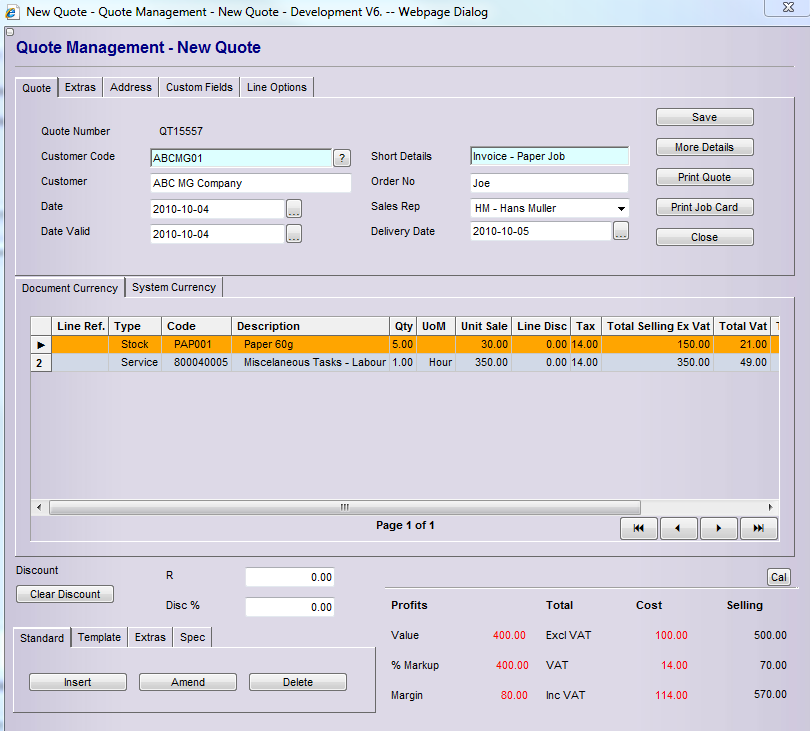The height and width of the screenshot is (731, 810).
Task: Open the Date Valid picker ellipsis button
Action: tap(294, 234)
